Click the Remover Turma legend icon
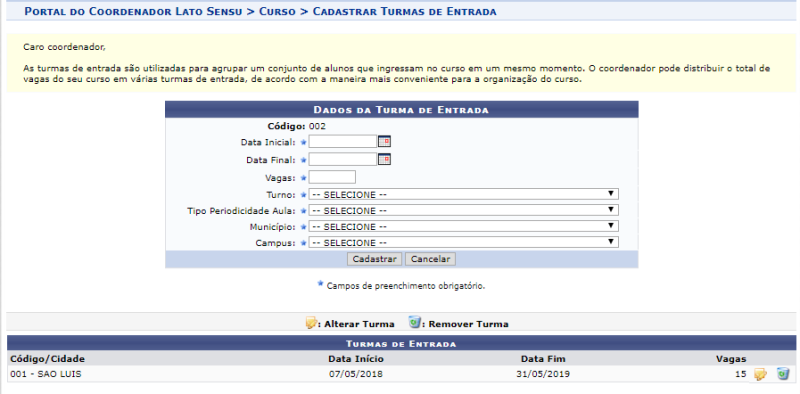The height and width of the screenshot is (394, 800). tap(414, 323)
